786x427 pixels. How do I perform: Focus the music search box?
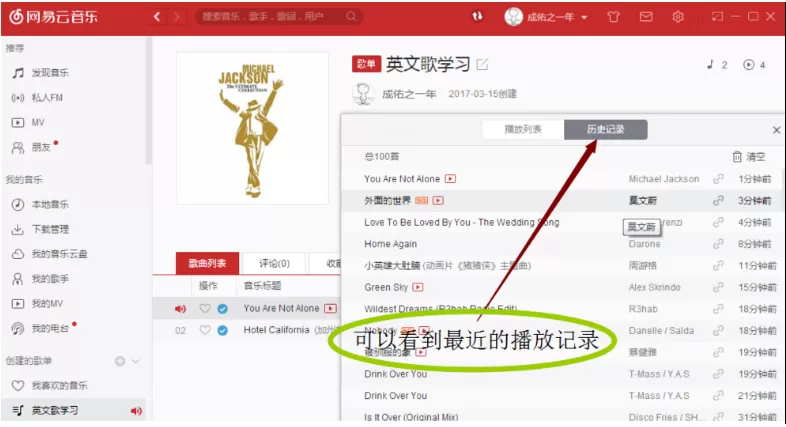point(278,17)
